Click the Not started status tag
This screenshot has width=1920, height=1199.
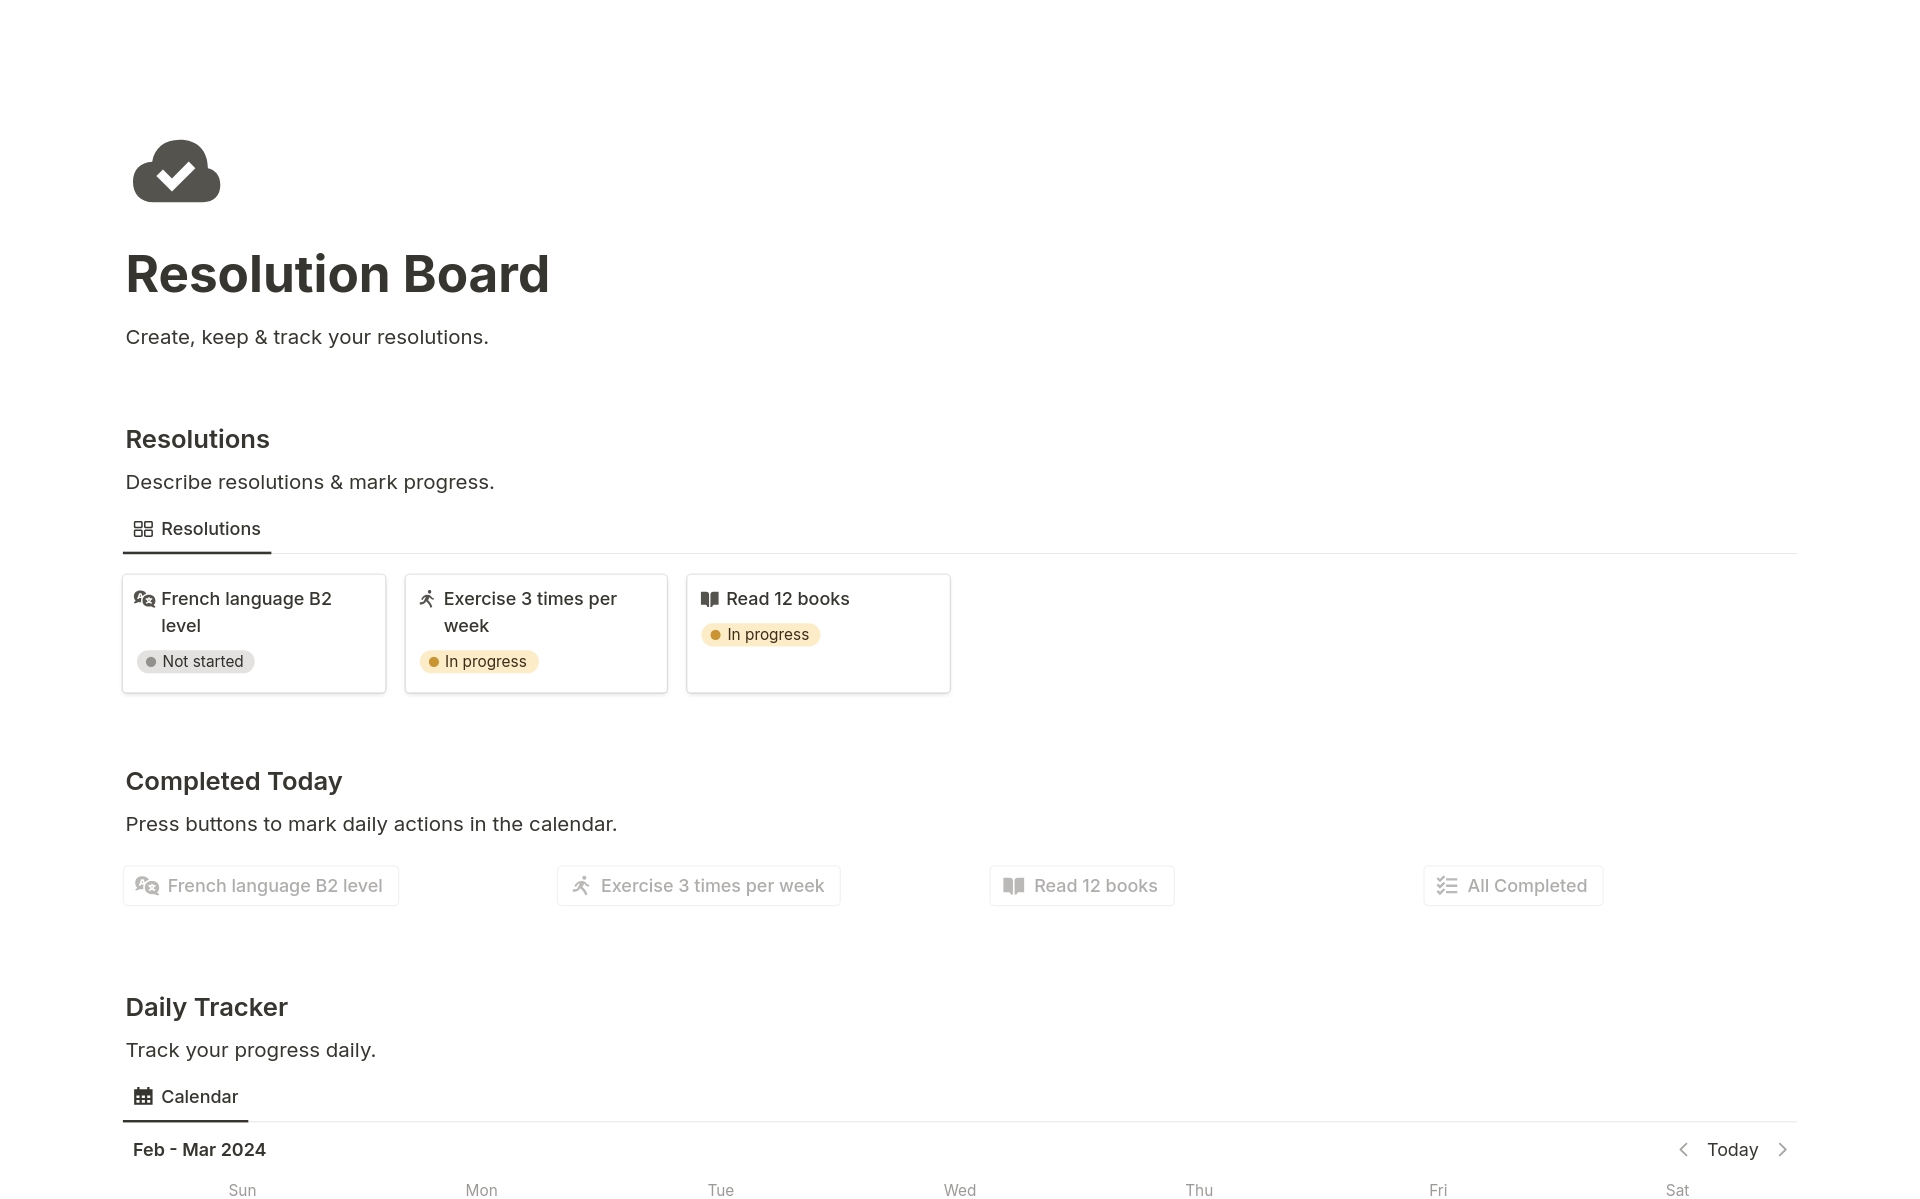click(196, 662)
